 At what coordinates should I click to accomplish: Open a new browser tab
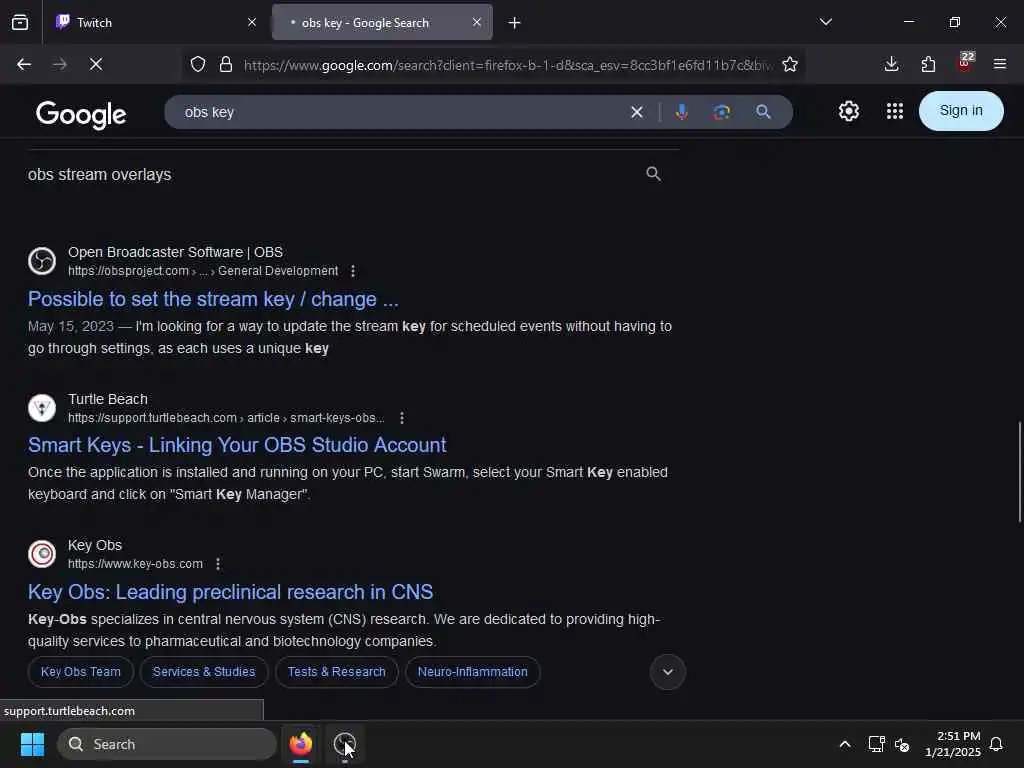[x=515, y=23]
